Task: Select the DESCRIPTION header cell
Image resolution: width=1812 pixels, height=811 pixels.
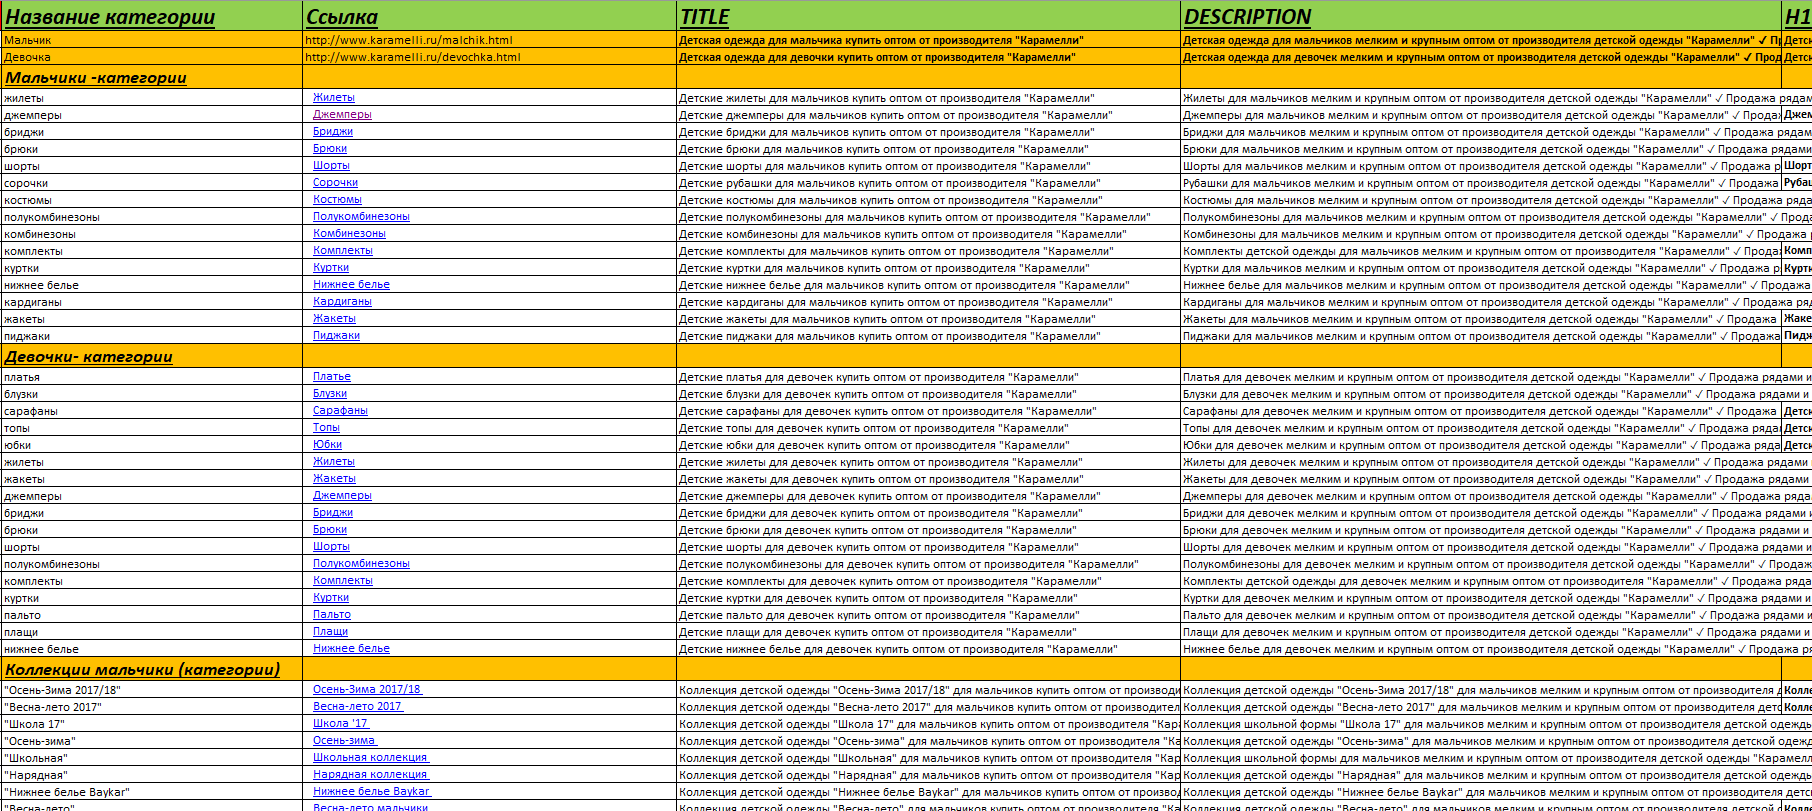Action: click(x=1481, y=16)
